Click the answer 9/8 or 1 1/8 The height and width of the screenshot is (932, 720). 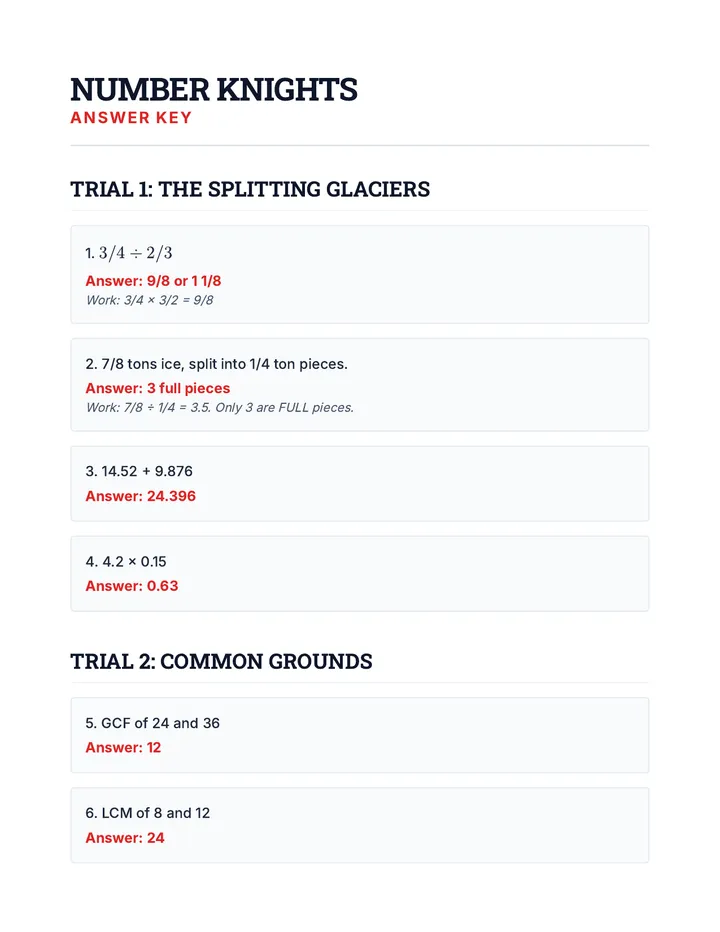tap(153, 281)
